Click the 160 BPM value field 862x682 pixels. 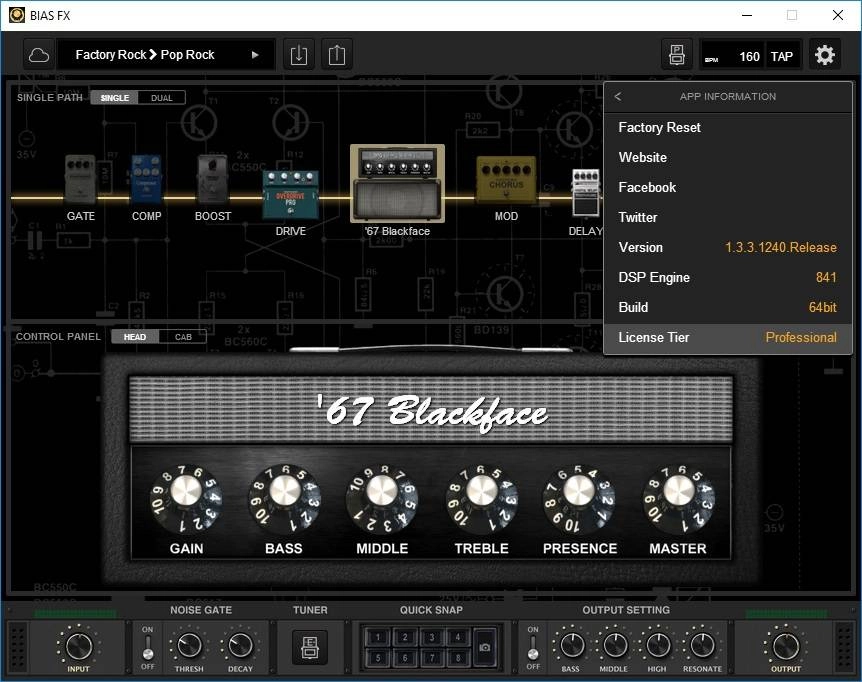[732, 57]
